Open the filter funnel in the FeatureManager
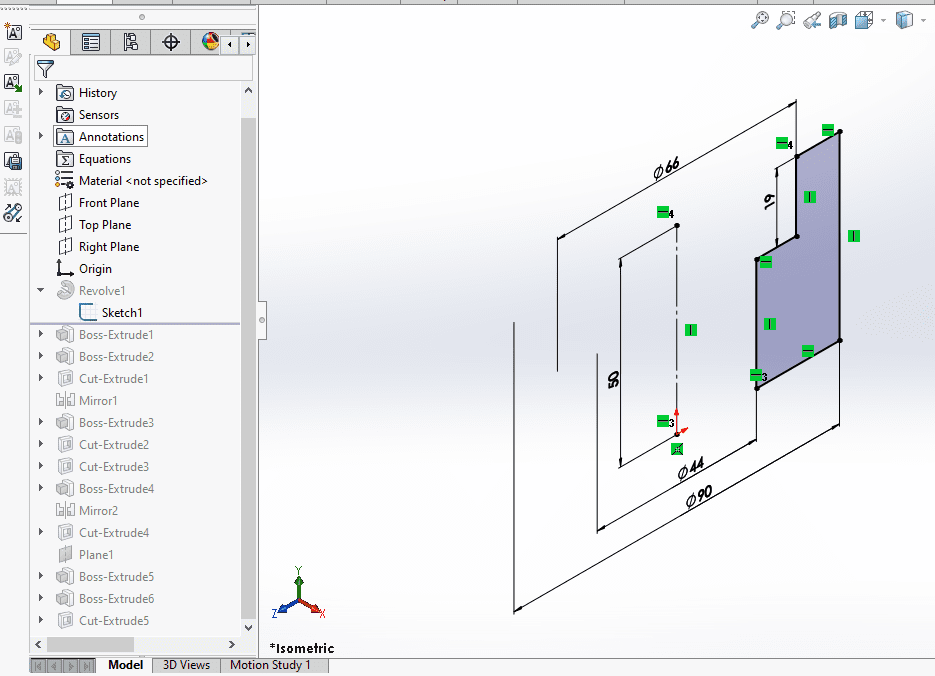935x676 pixels. click(x=45, y=69)
